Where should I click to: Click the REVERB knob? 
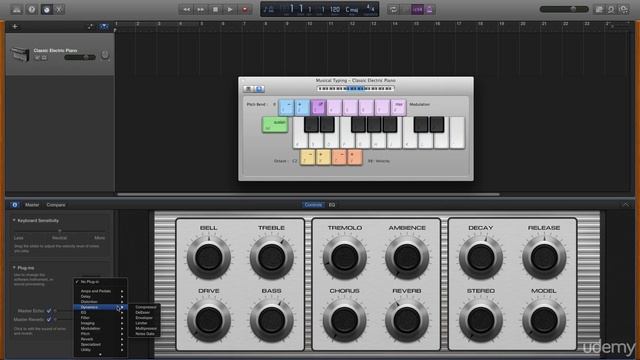click(x=407, y=320)
